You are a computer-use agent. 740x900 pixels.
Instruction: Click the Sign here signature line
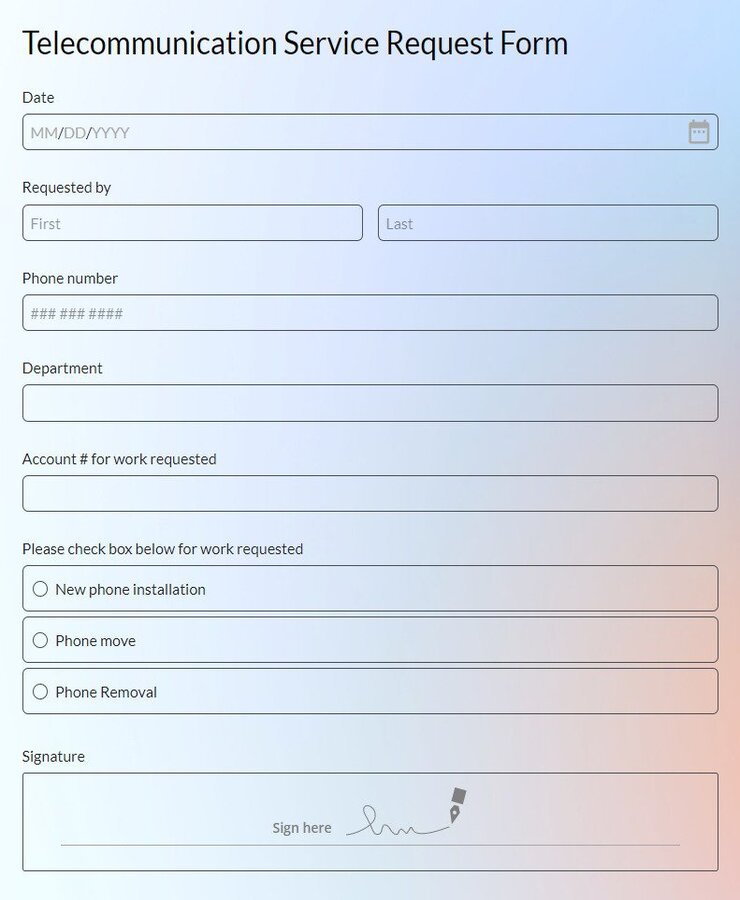pos(302,827)
